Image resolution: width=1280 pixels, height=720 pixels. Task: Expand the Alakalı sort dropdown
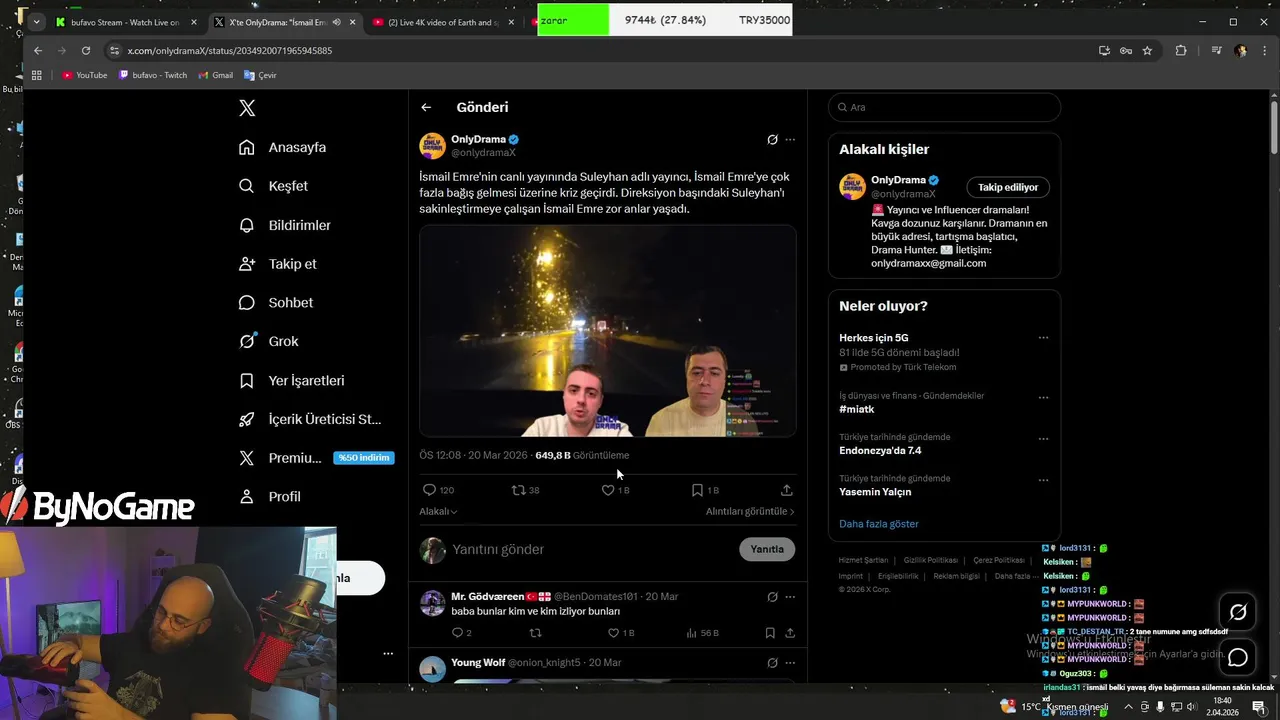pyautogui.click(x=438, y=511)
